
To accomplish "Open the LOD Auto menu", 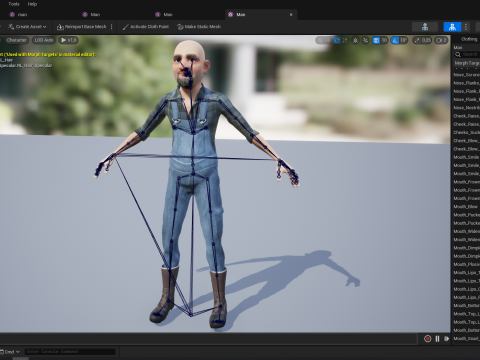I will point(44,40).
